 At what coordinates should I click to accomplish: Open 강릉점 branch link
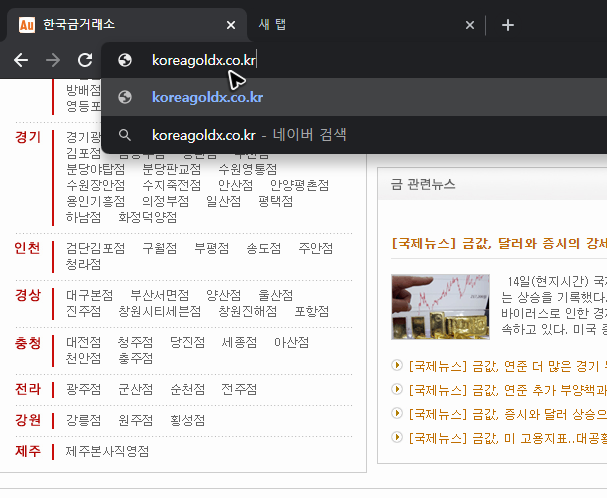coord(83,421)
